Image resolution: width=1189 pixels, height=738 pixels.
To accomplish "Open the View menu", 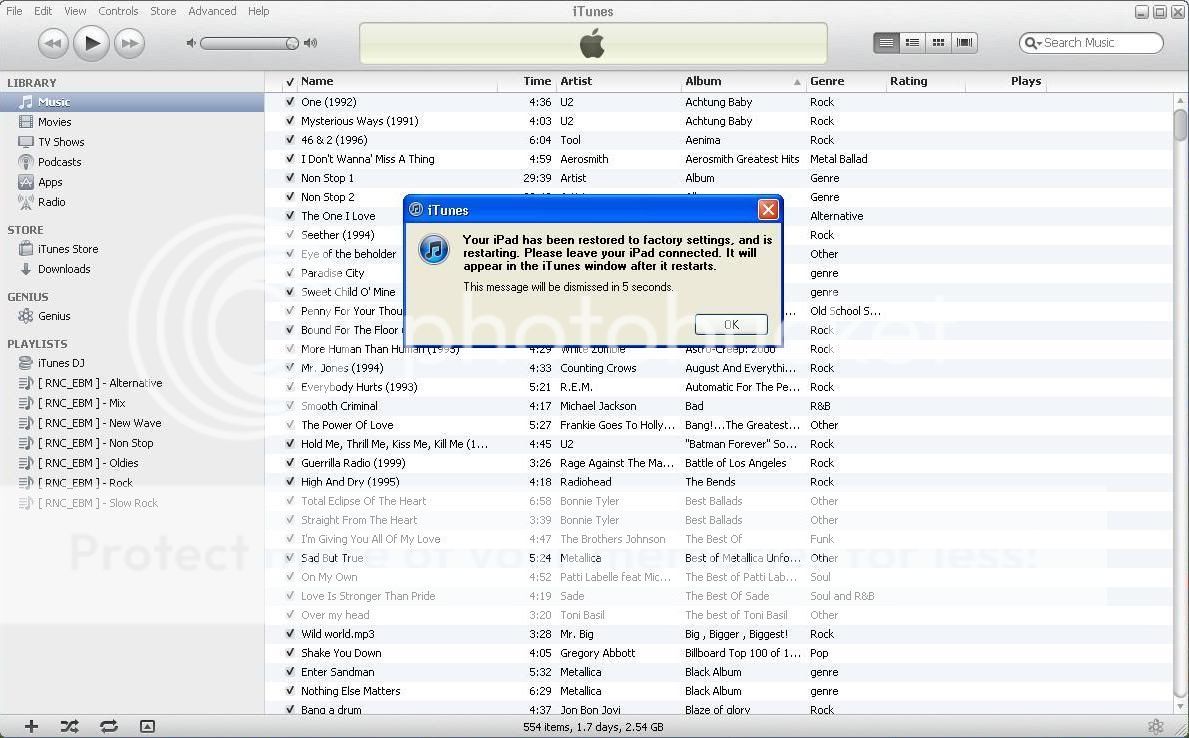I will pos(75,11).
